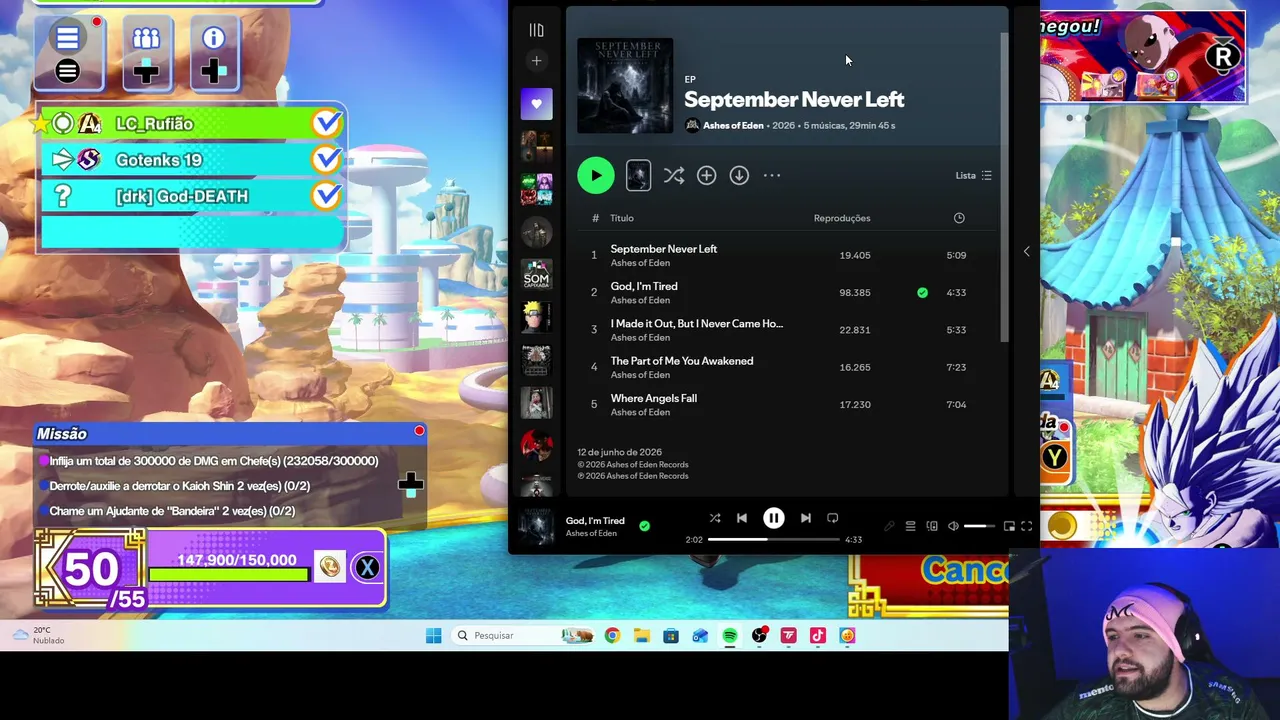Open the album preview card button

638,176
